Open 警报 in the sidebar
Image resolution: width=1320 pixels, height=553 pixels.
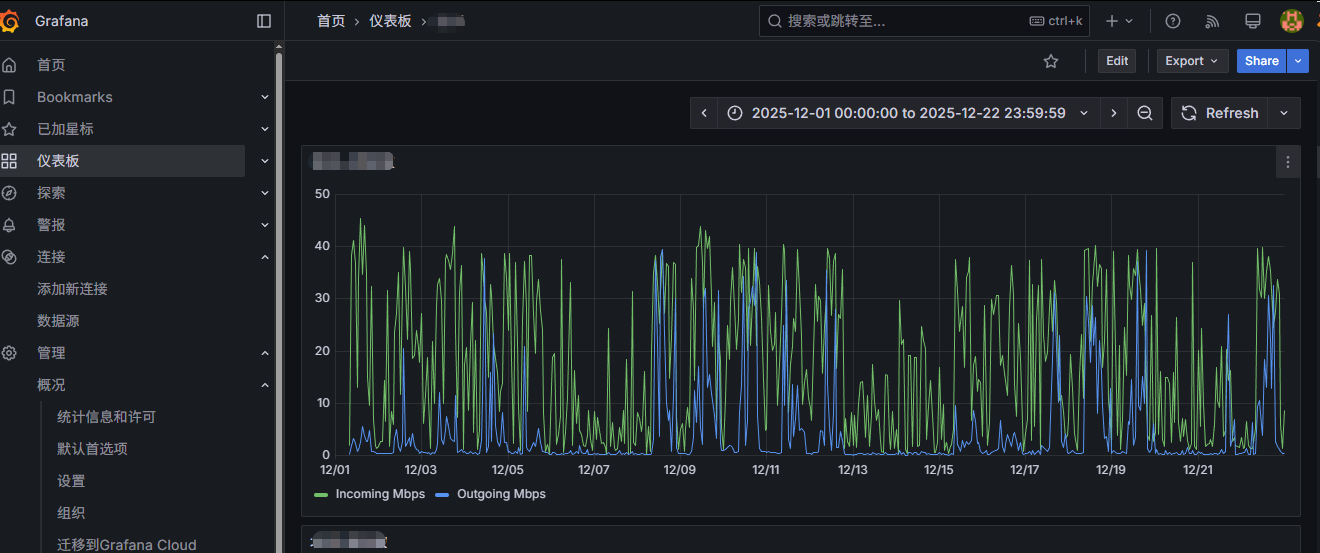51,225
